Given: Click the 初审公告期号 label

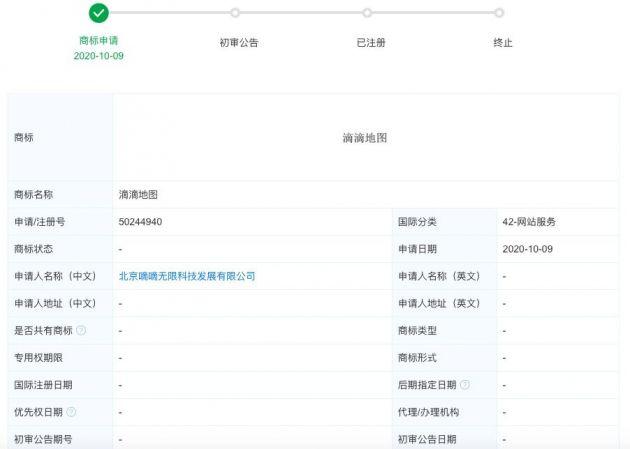Looking at the screenshot, I should [x=43, y=439].
